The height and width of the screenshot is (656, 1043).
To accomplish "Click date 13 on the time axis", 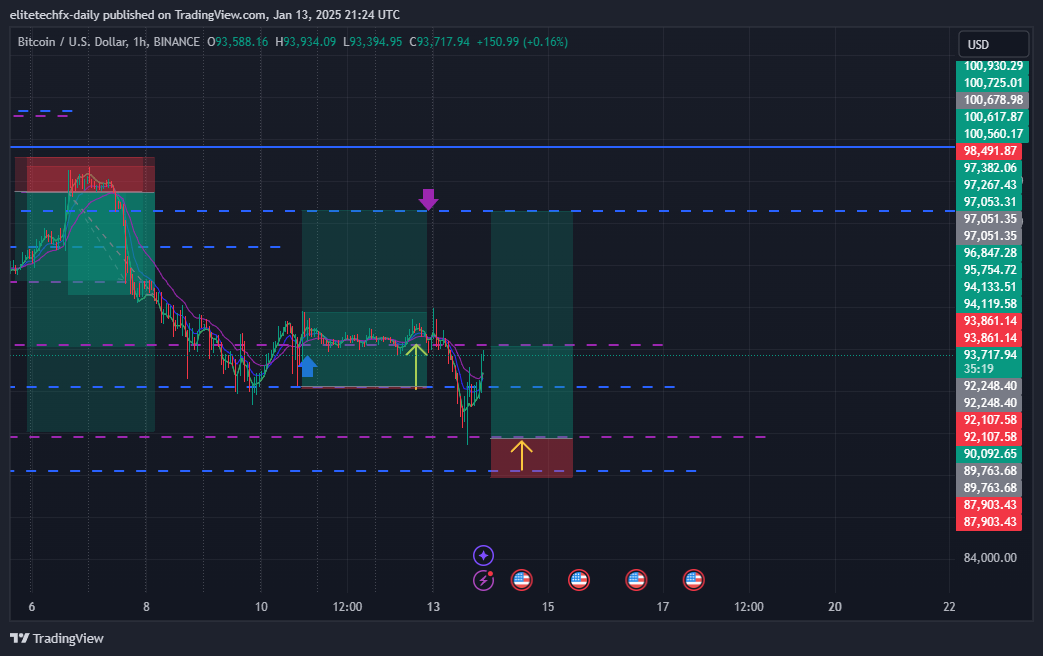I will (x=434, y=607).
